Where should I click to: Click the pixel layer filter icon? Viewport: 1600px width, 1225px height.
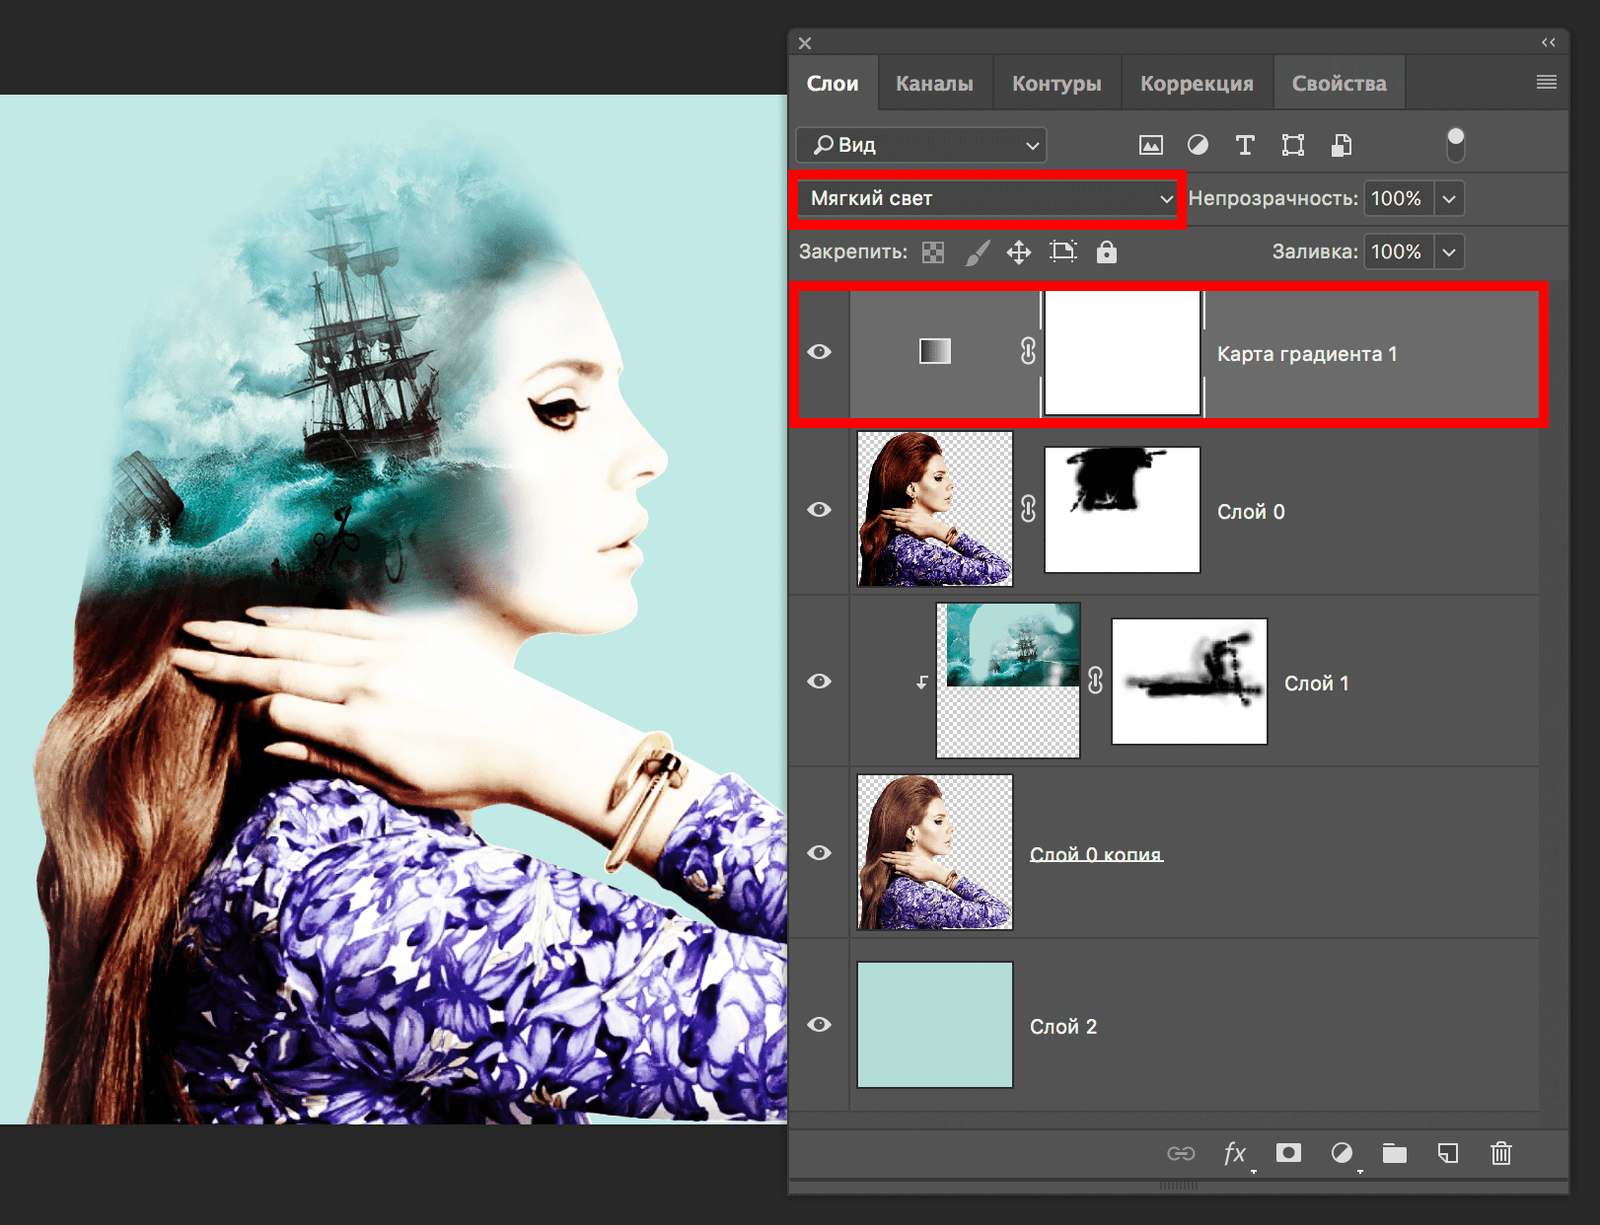[1151, 146]
